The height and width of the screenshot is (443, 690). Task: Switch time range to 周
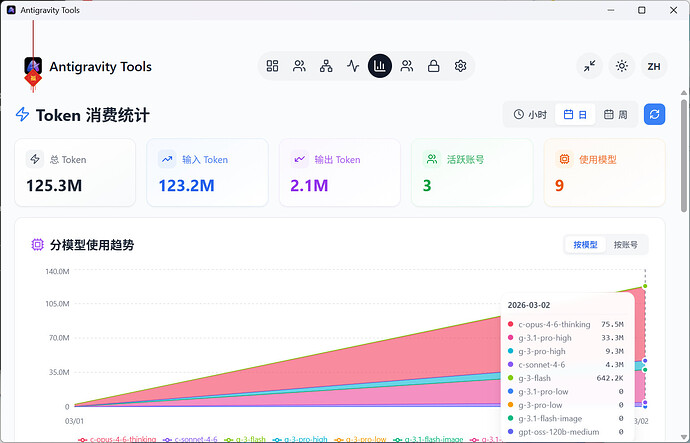(x=615, y=114)
